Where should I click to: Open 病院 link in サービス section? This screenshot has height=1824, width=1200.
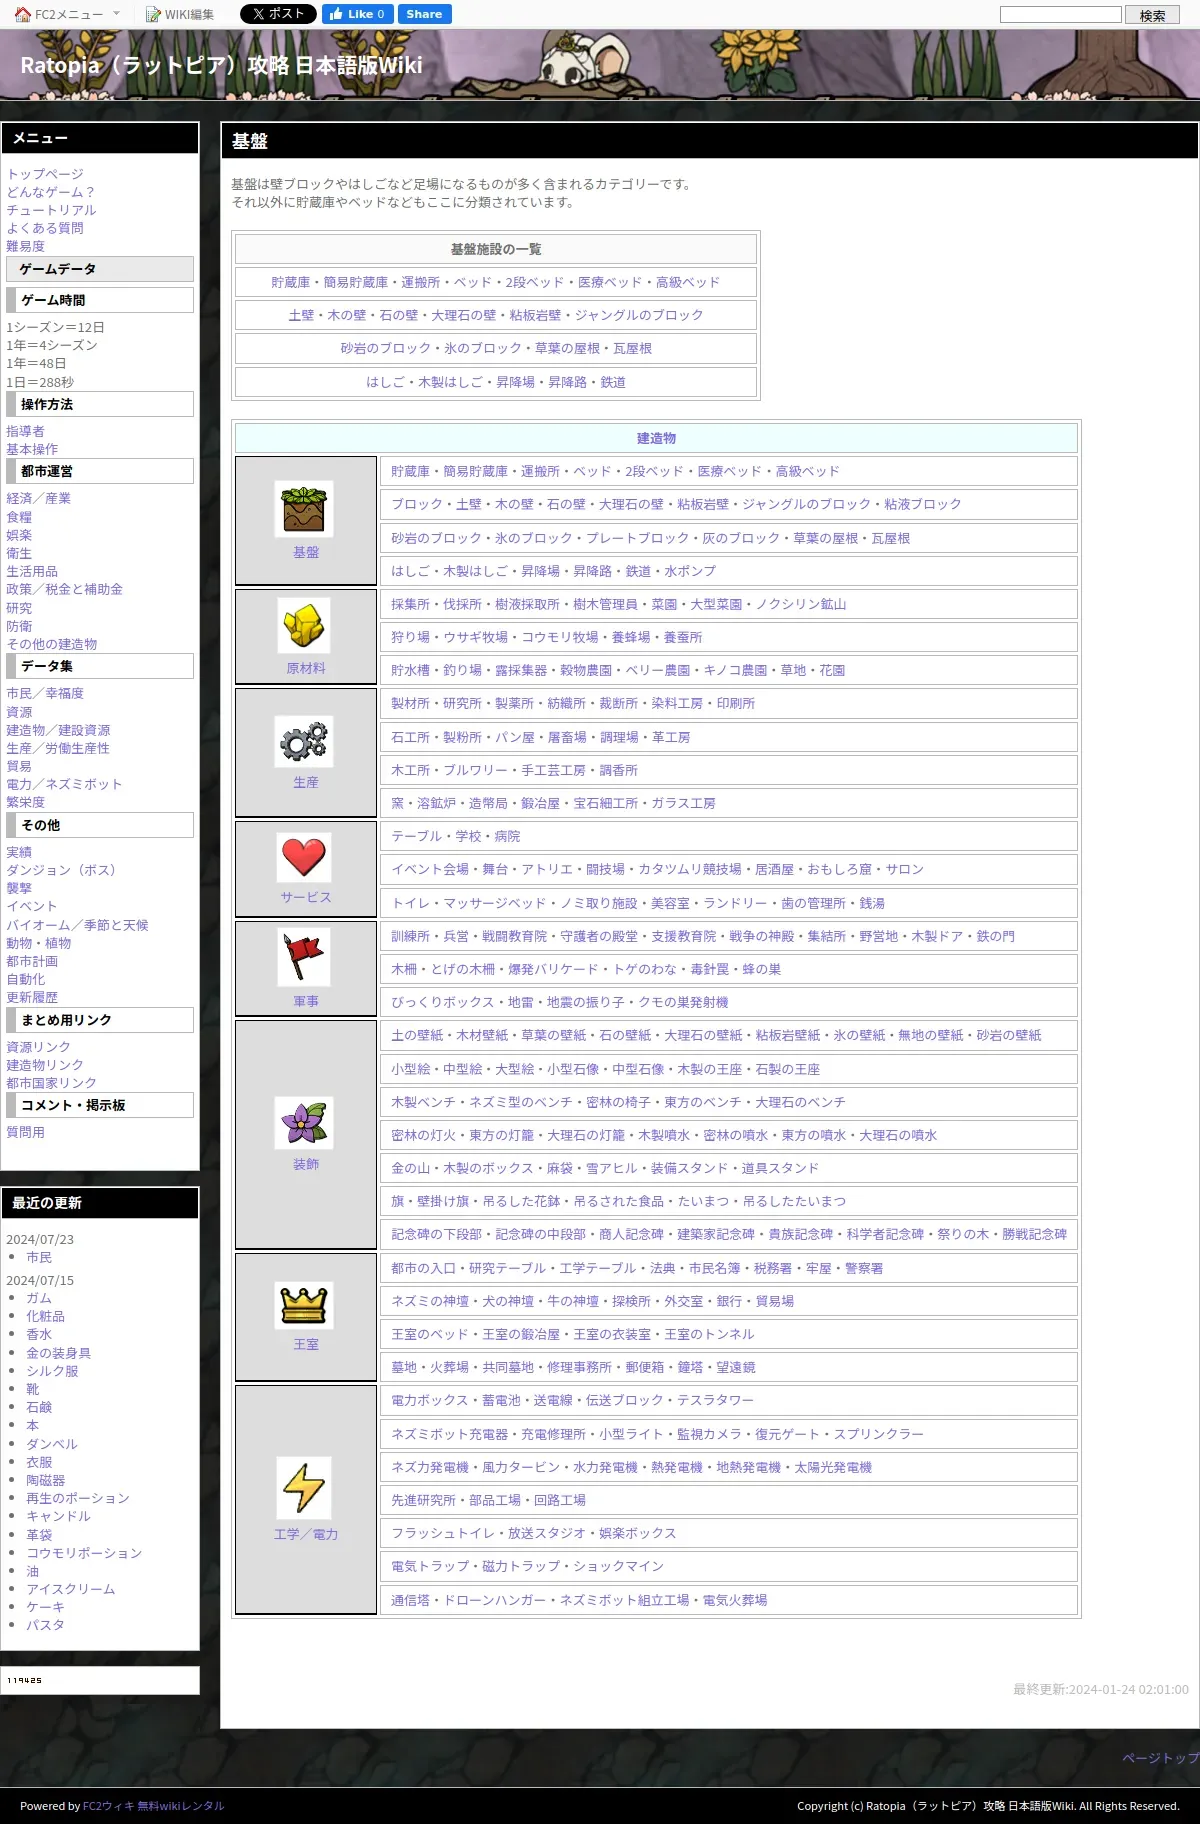508,836
